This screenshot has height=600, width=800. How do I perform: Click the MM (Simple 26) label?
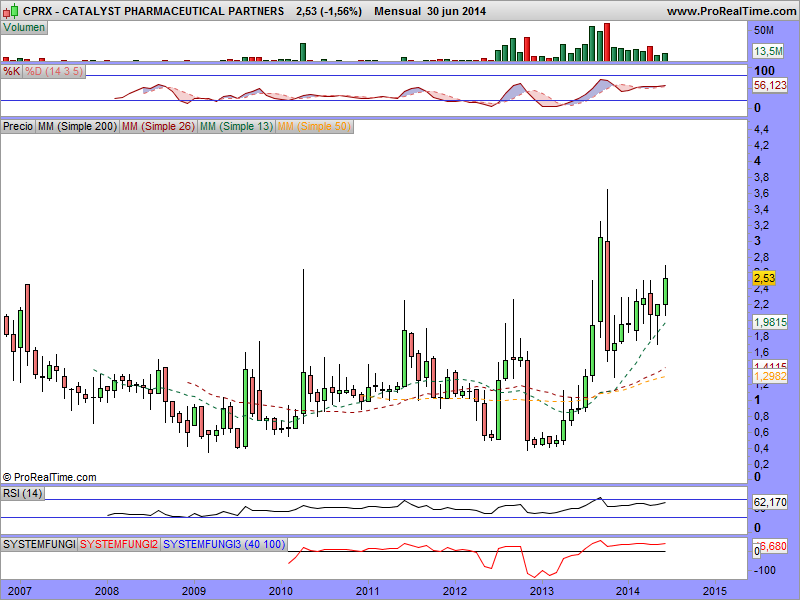(x=158, y=126)
